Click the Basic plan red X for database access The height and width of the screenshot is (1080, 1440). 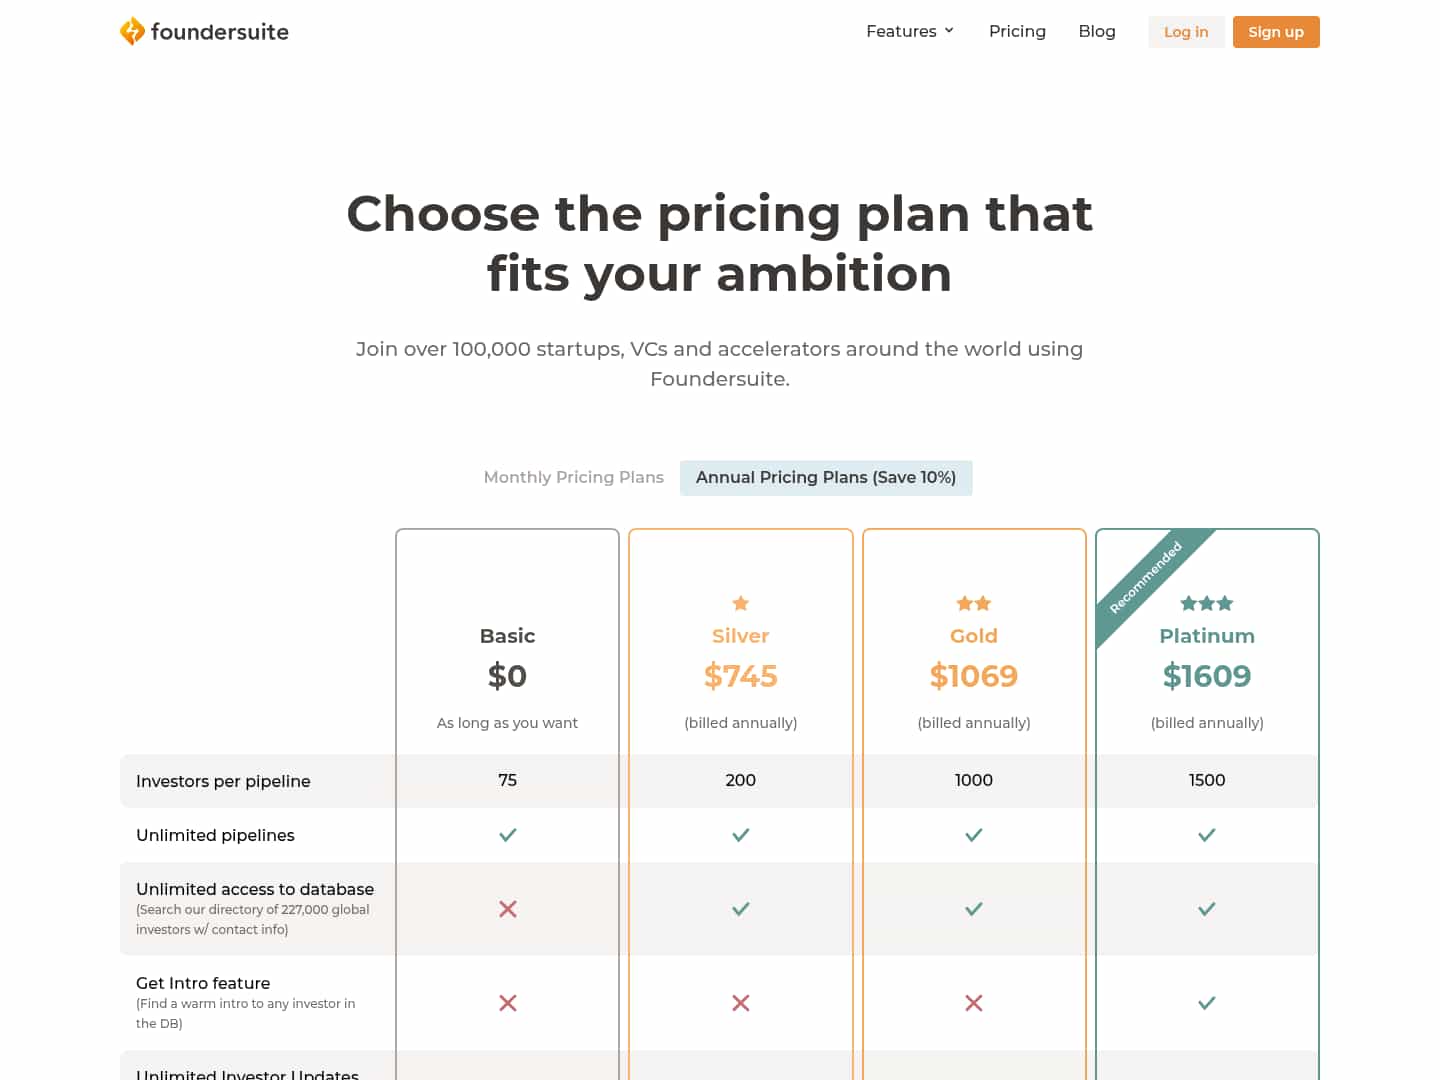508,909
